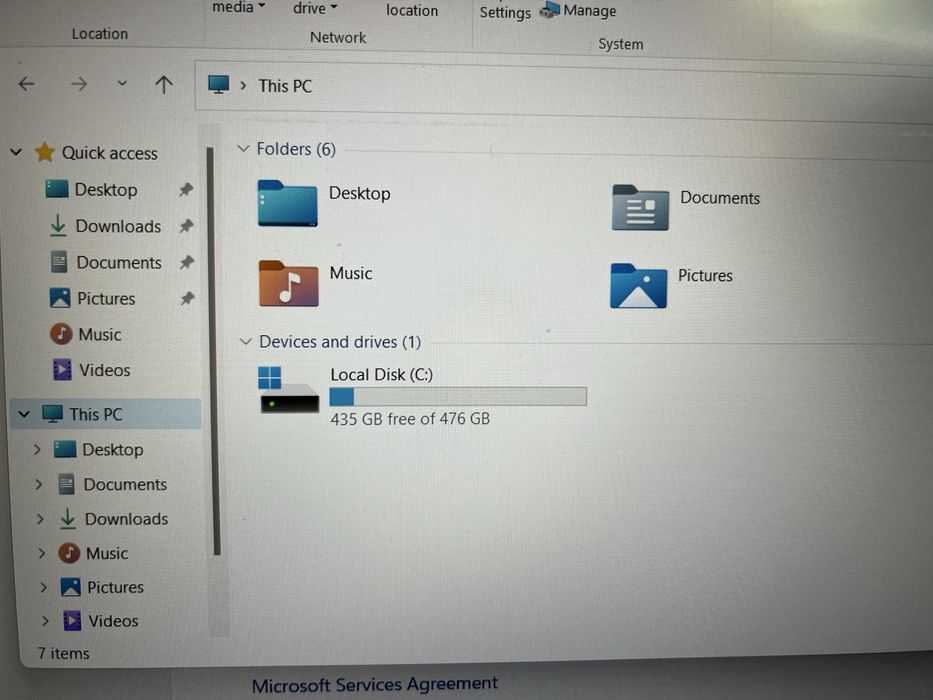Open Documents under Quick access

coord(119,262)
